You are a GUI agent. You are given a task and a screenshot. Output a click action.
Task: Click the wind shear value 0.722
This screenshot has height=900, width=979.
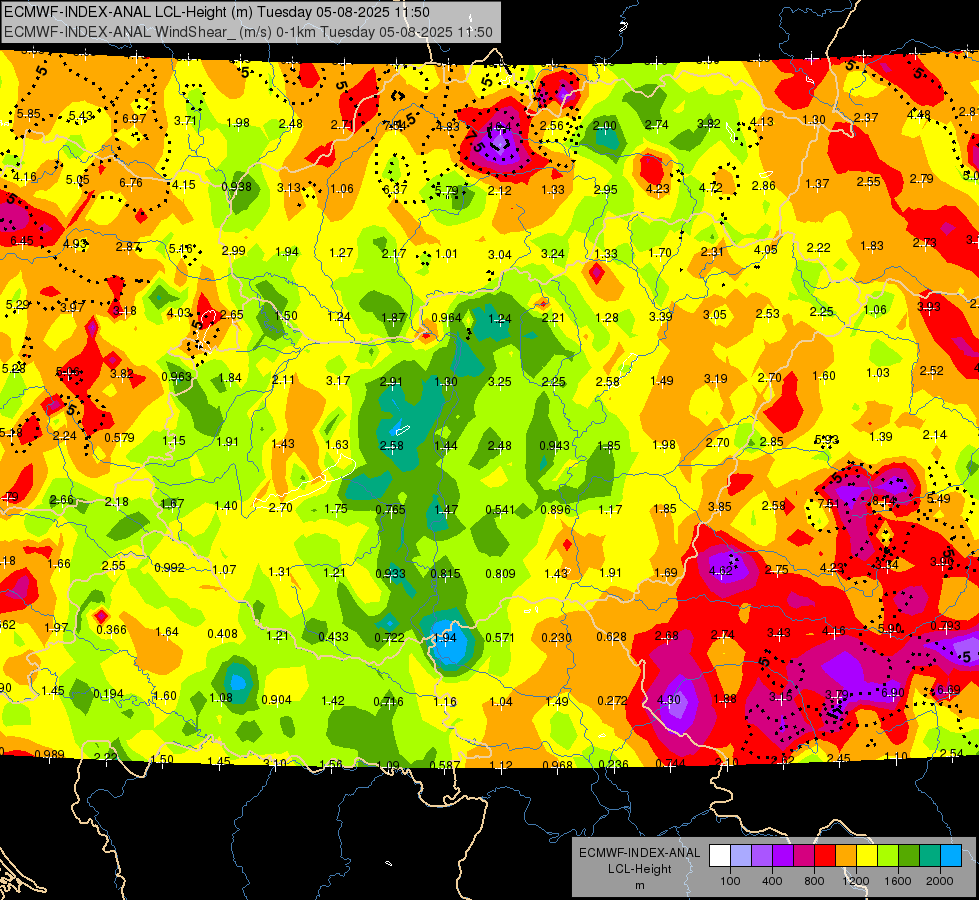pyautogui.click(x=389, y=638)
